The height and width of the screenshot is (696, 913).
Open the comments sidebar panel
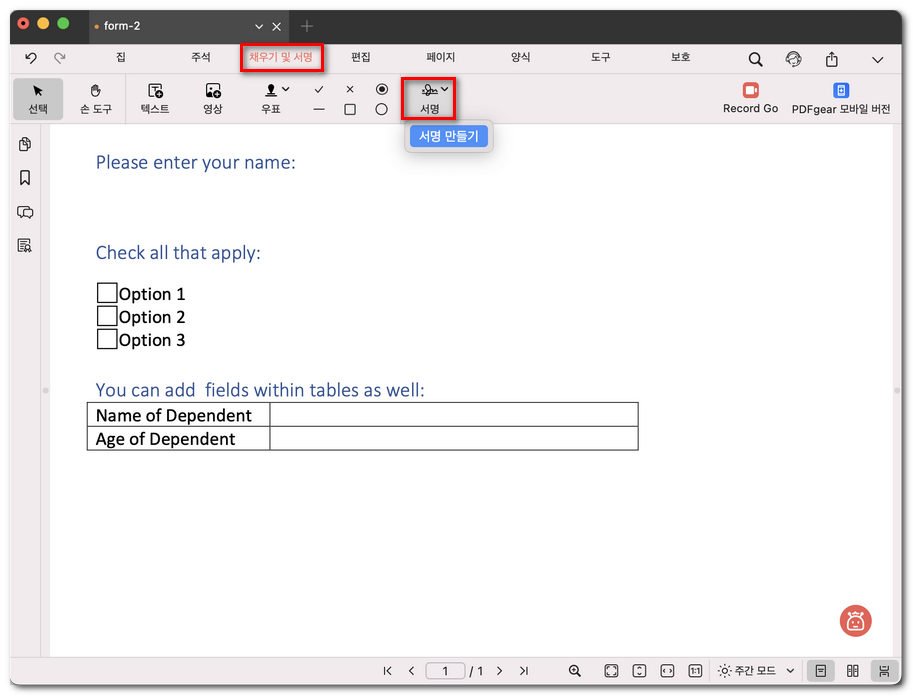pos(25,212)
